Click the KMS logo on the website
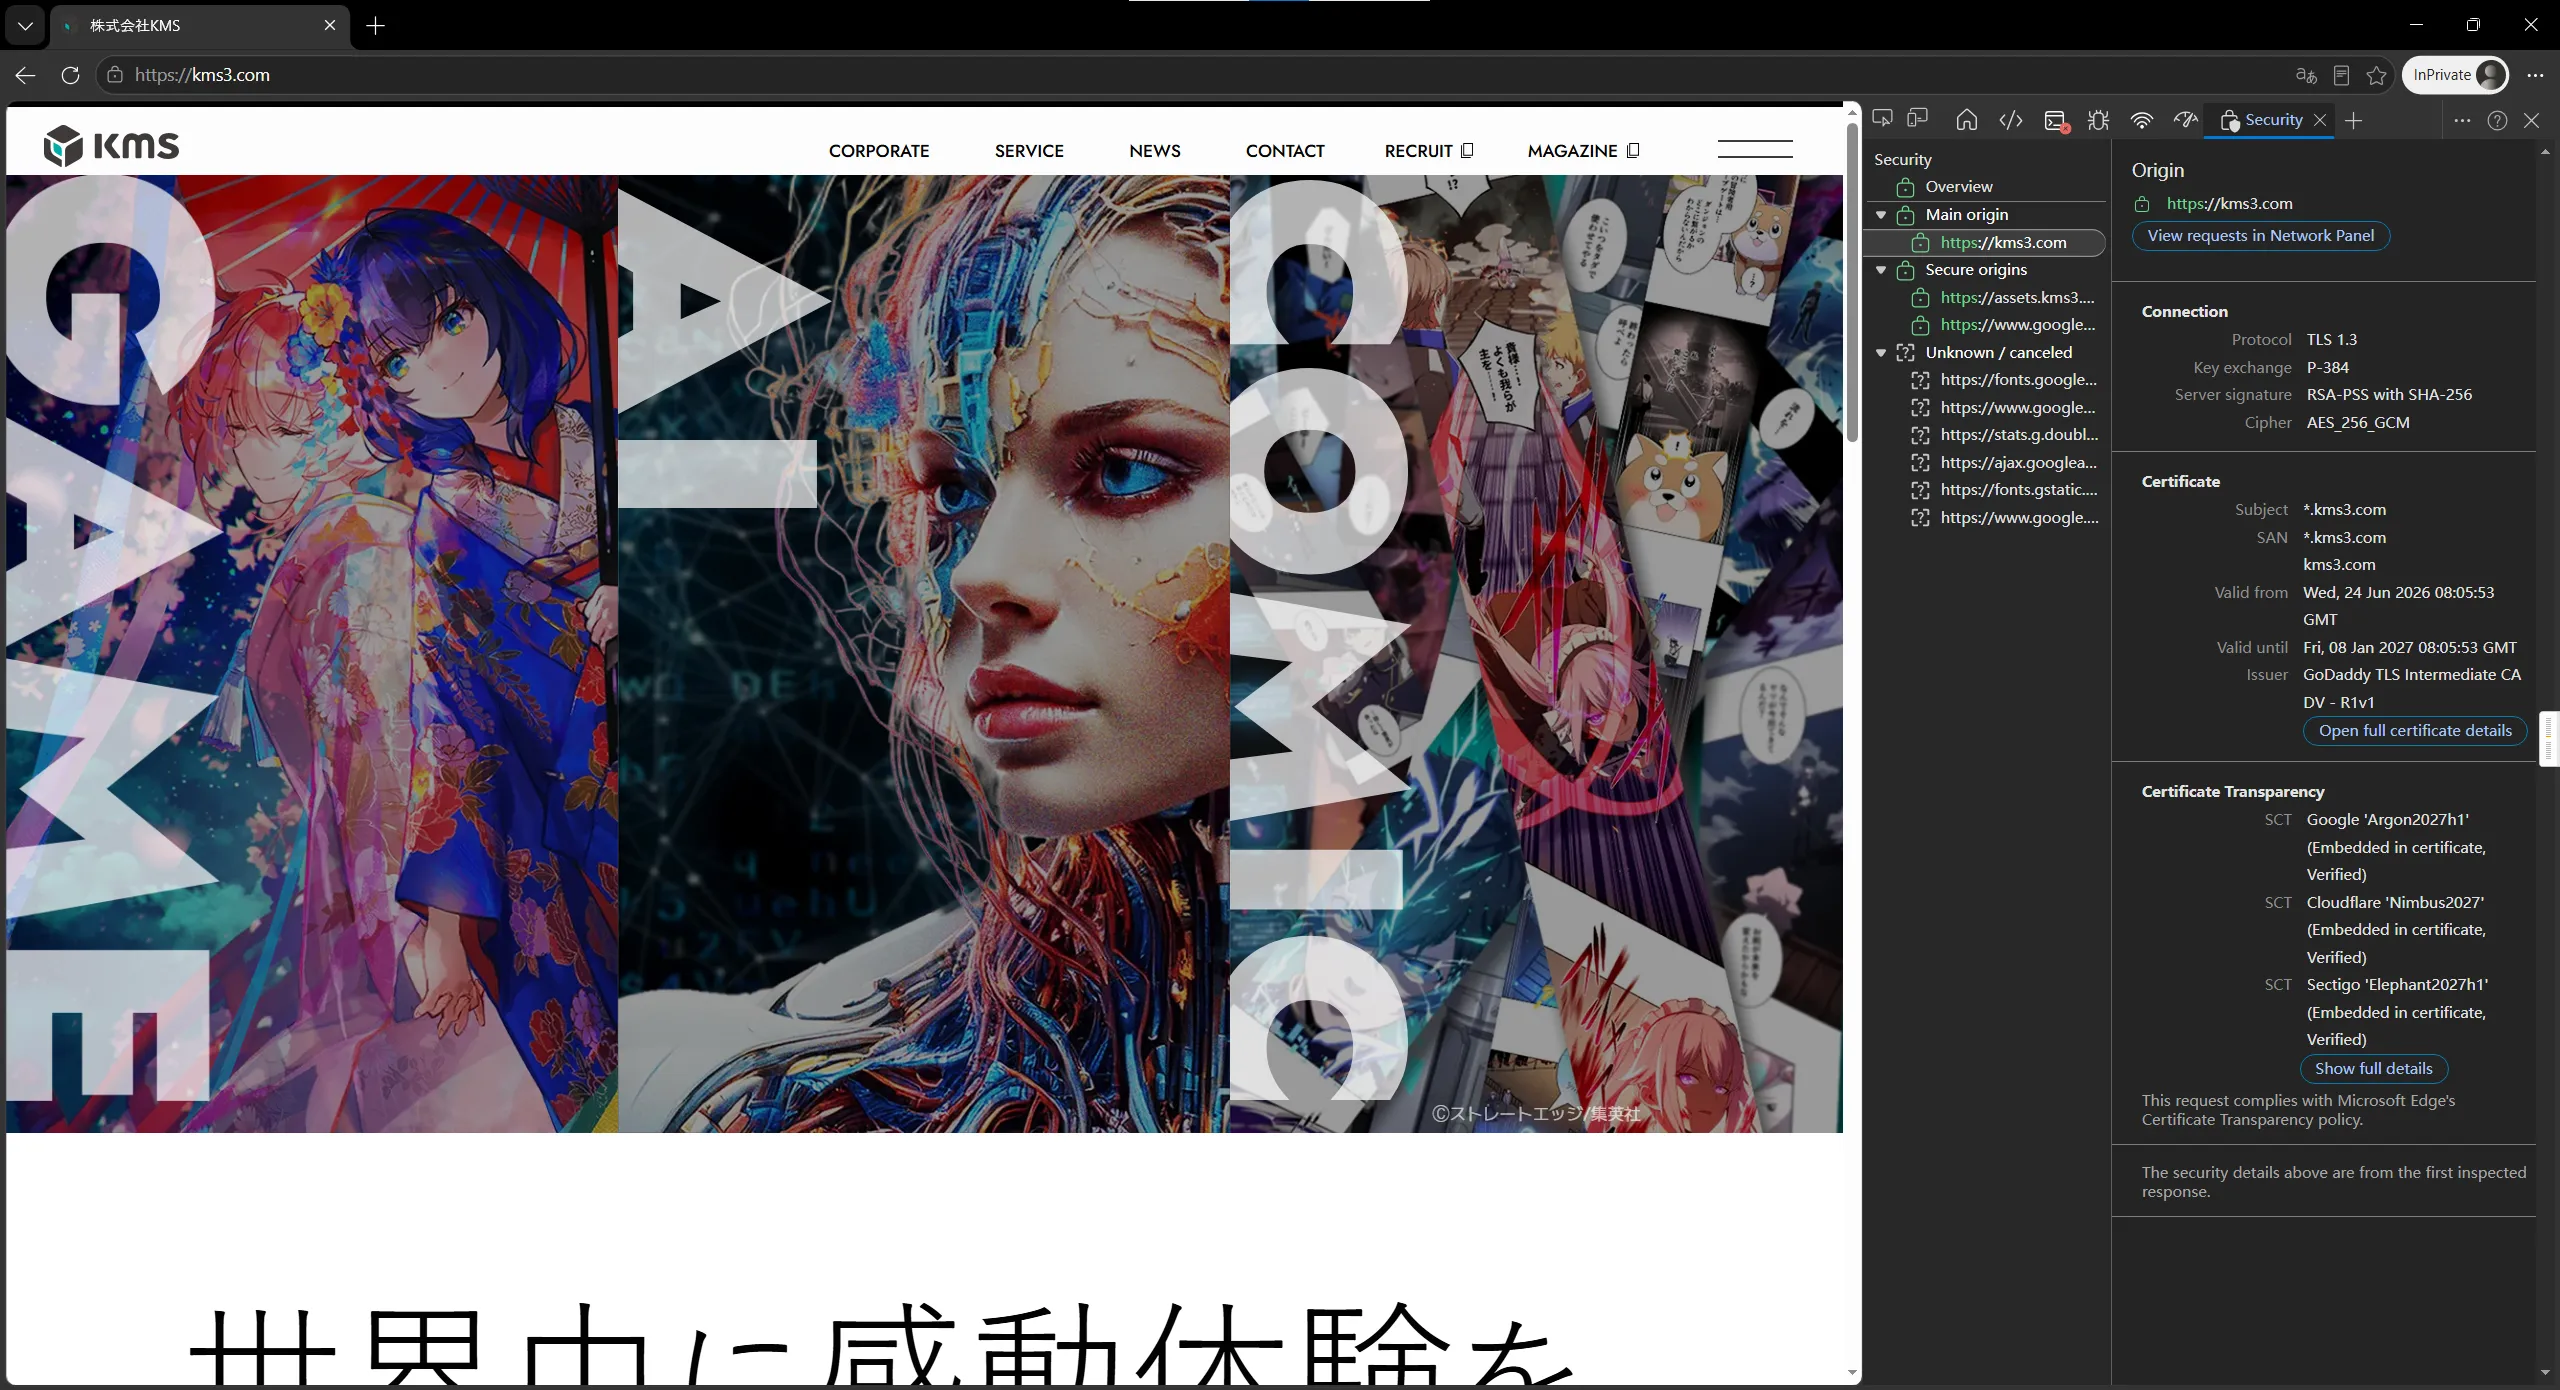 [x=111, y=146]
